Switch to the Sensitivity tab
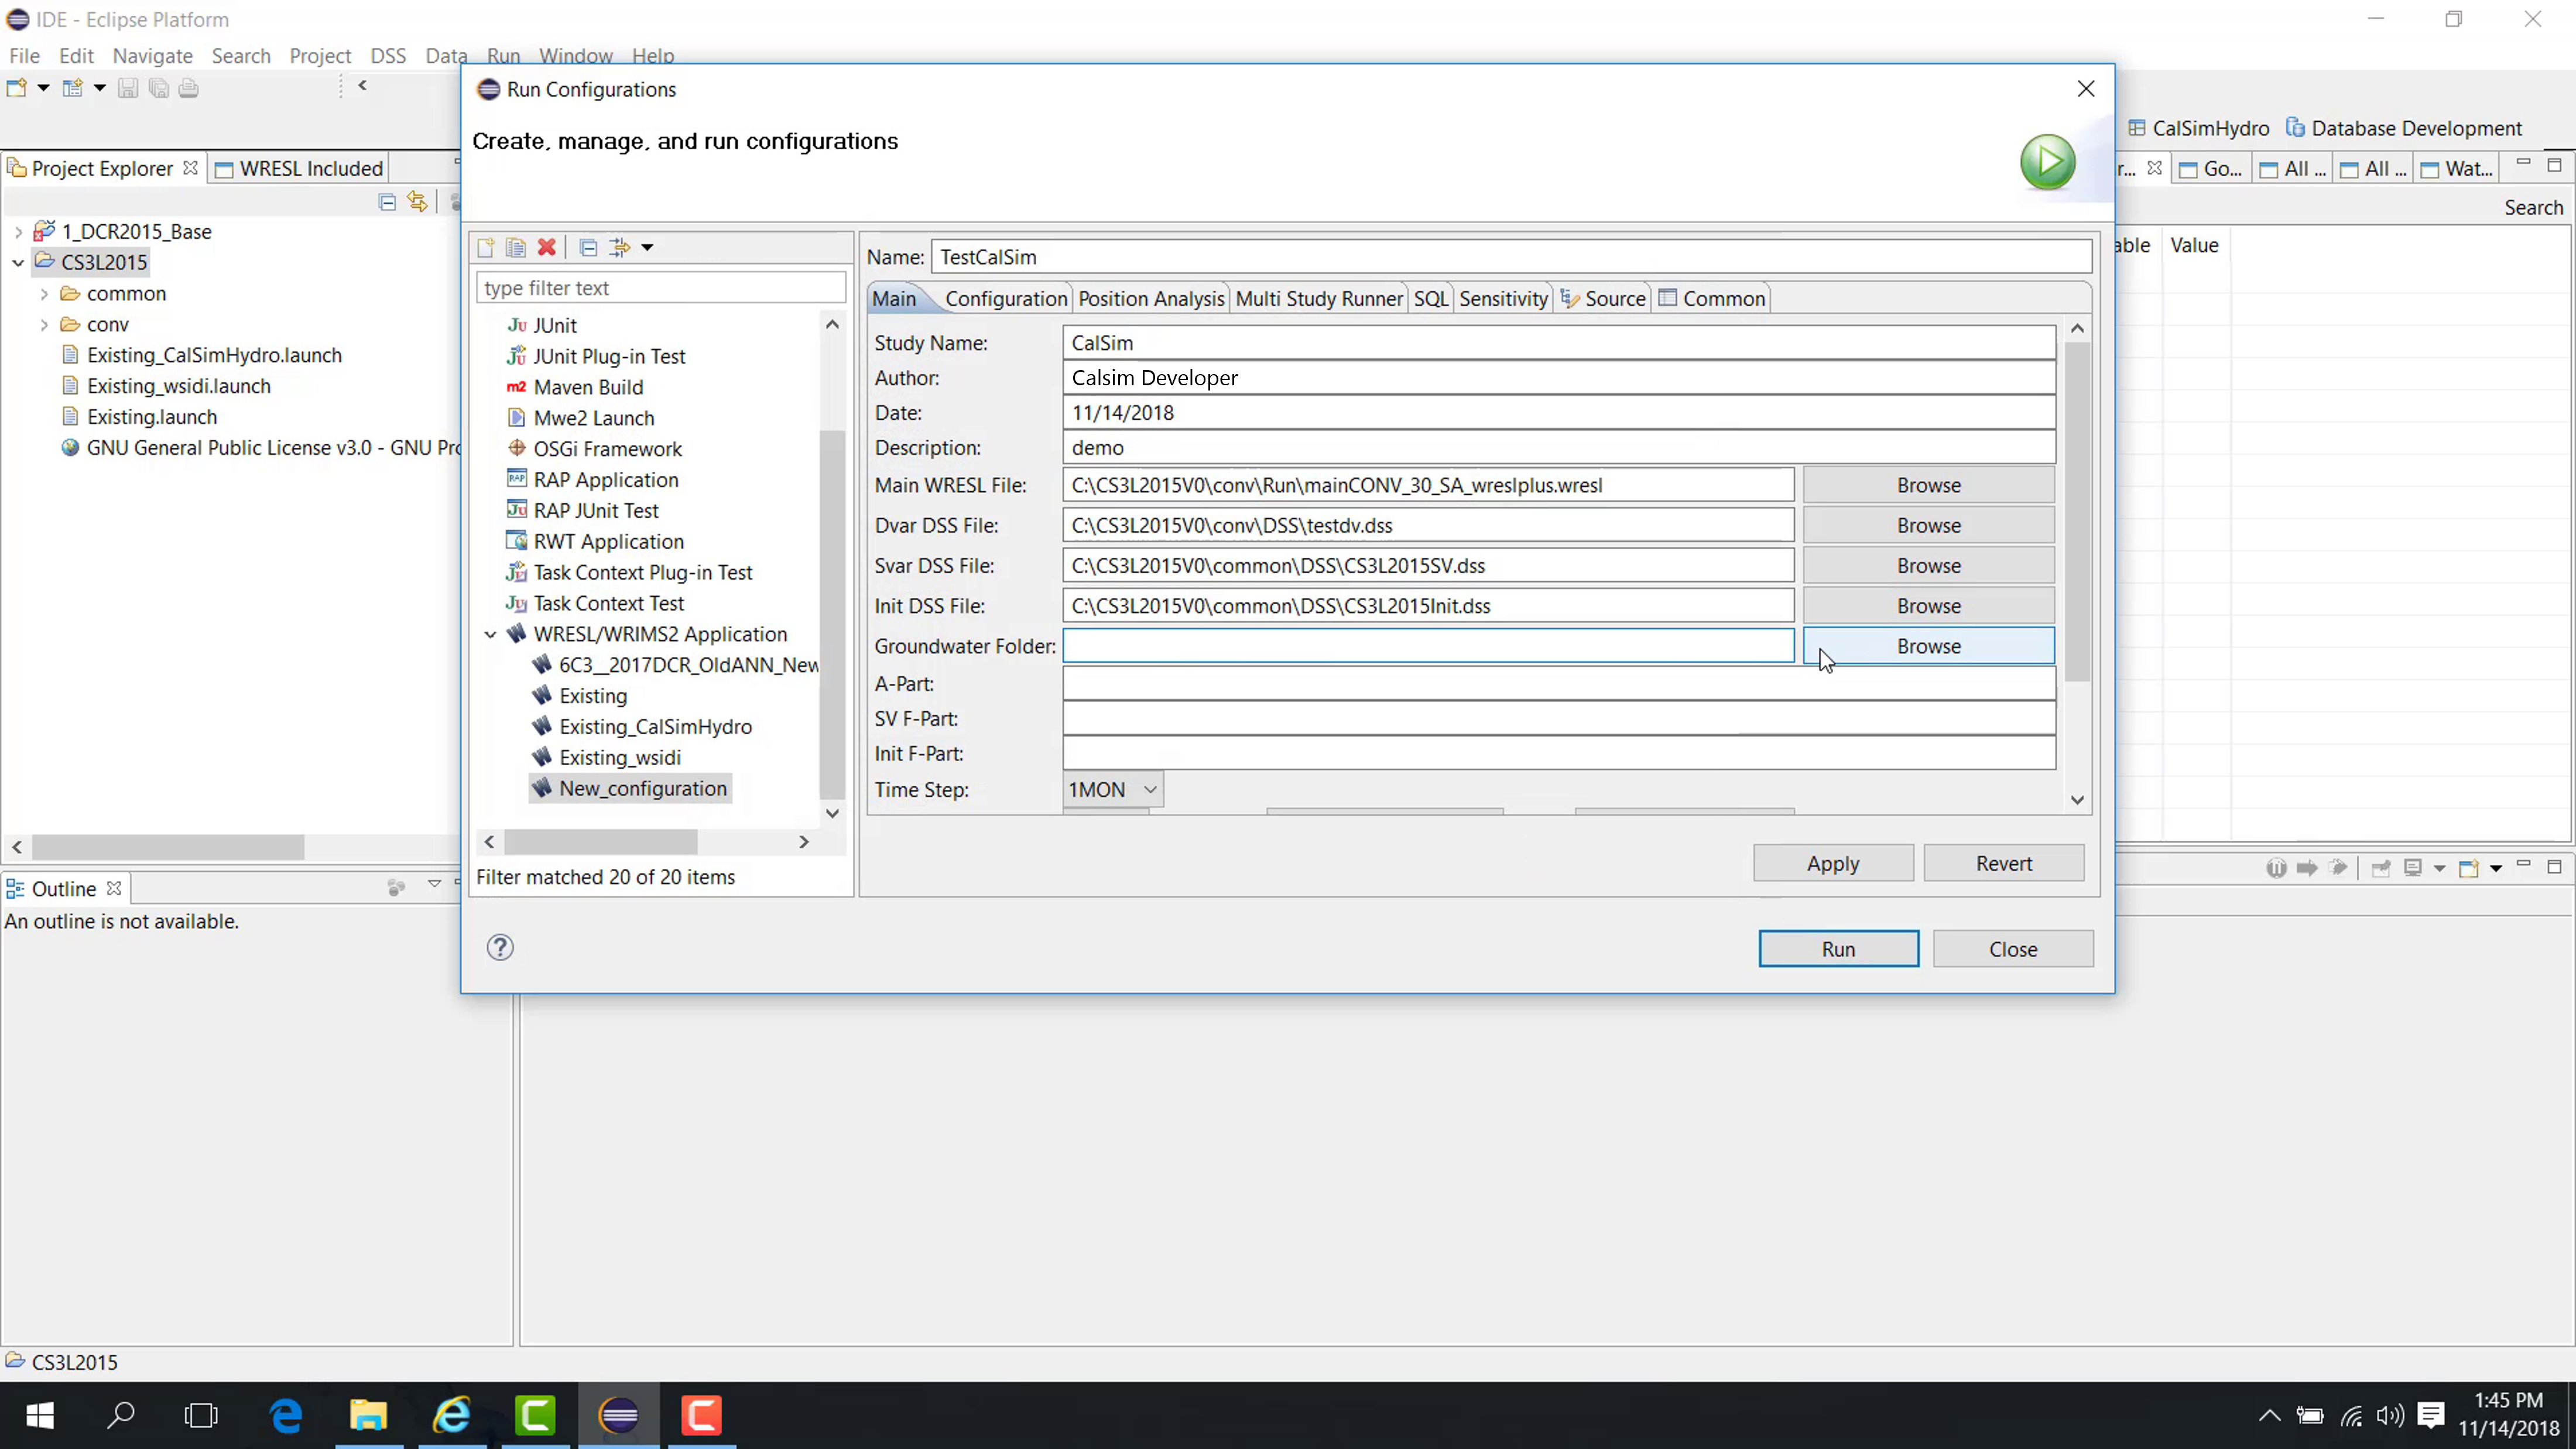2576x1449 pixels. 1503,298
